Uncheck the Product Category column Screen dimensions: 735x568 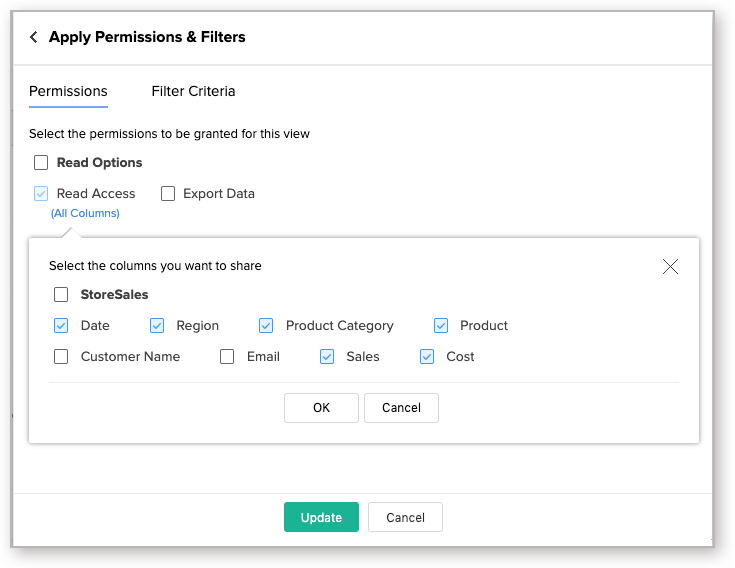pyautogui.click(x=266, y=326)
